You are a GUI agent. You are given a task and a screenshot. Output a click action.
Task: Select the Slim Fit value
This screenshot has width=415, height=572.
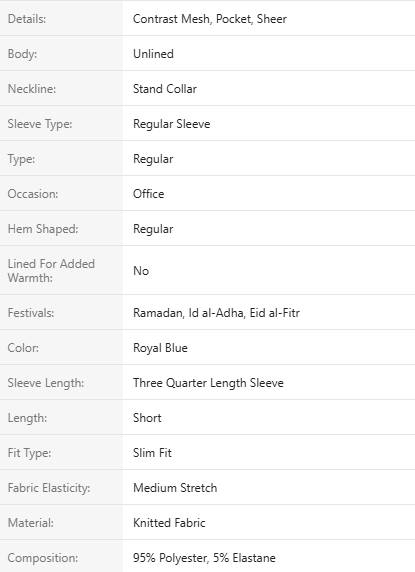(x=152, y=453)
